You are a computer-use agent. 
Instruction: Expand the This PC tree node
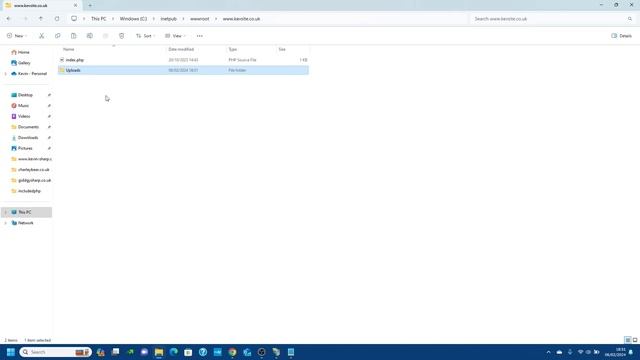(x=6, y=212)
